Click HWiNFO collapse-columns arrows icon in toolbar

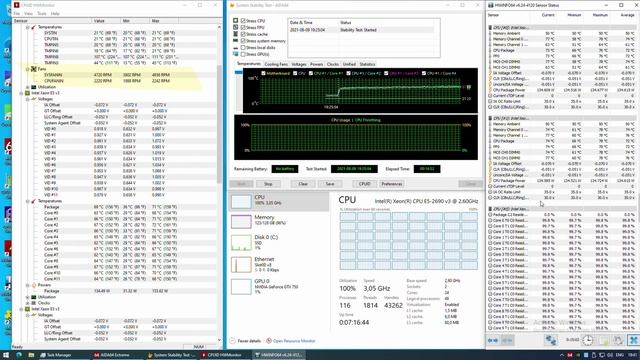tap(507, 340)
